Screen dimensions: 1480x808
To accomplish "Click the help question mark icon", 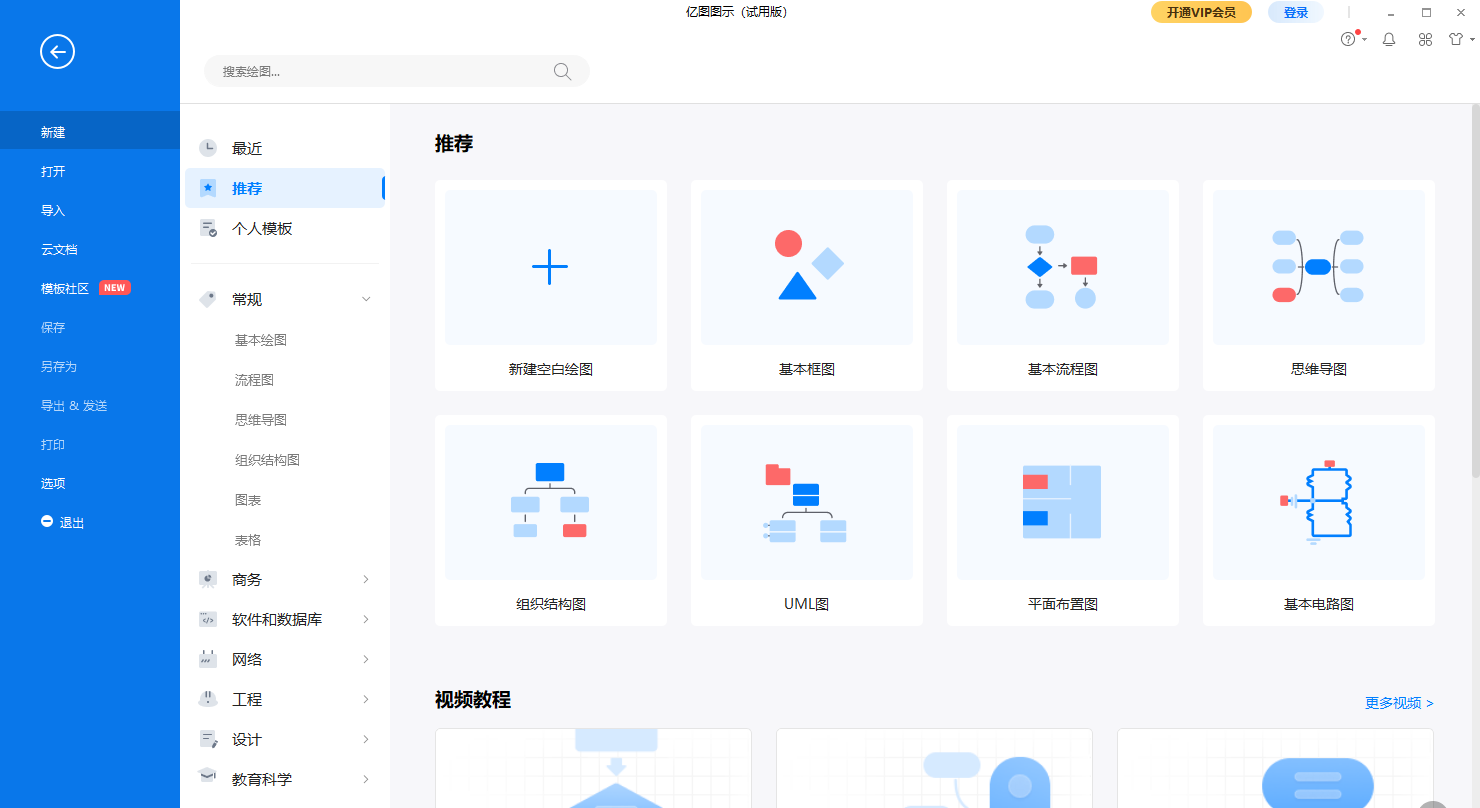I will 1348,38.
